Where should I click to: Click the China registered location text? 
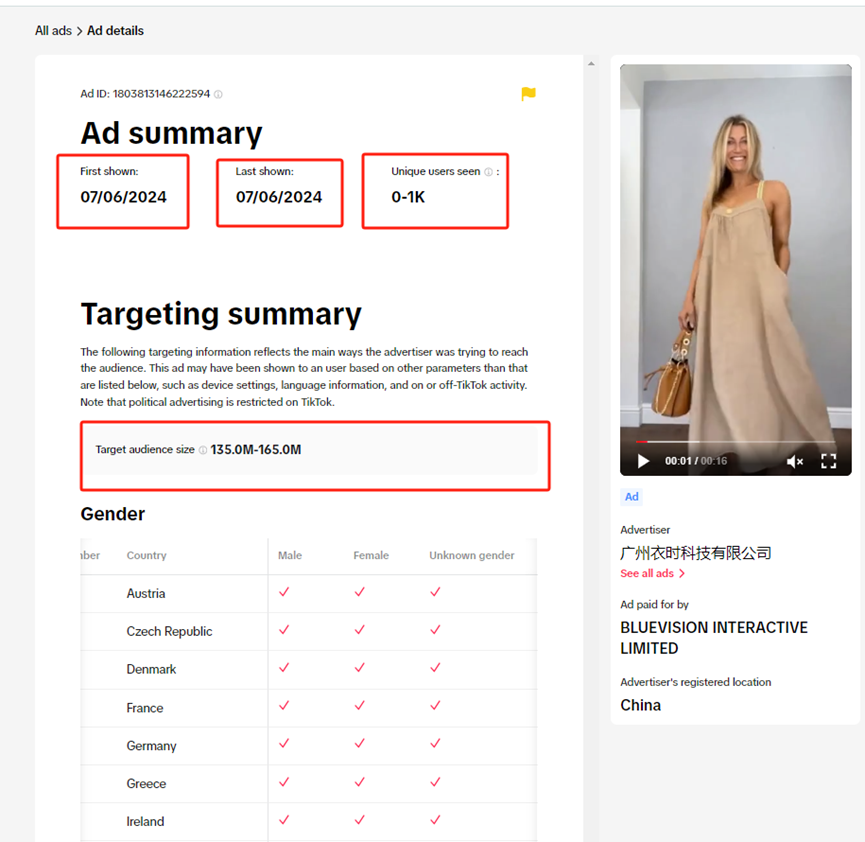coord(640,706)
